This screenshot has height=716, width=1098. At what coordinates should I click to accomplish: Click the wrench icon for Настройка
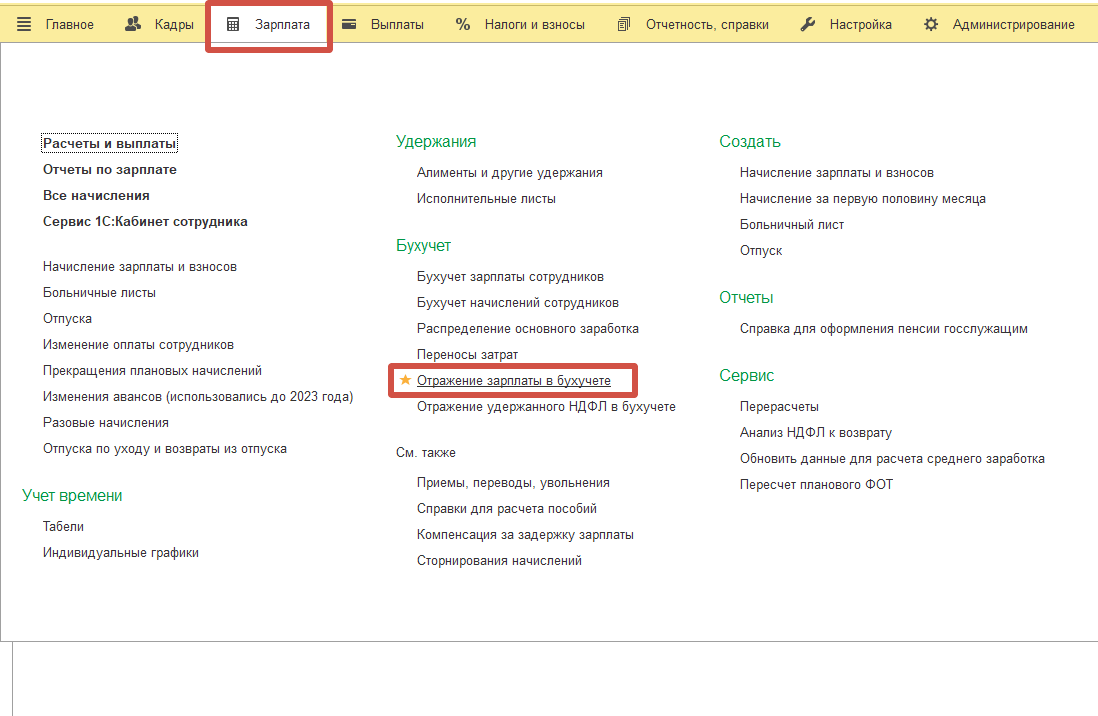807,25
